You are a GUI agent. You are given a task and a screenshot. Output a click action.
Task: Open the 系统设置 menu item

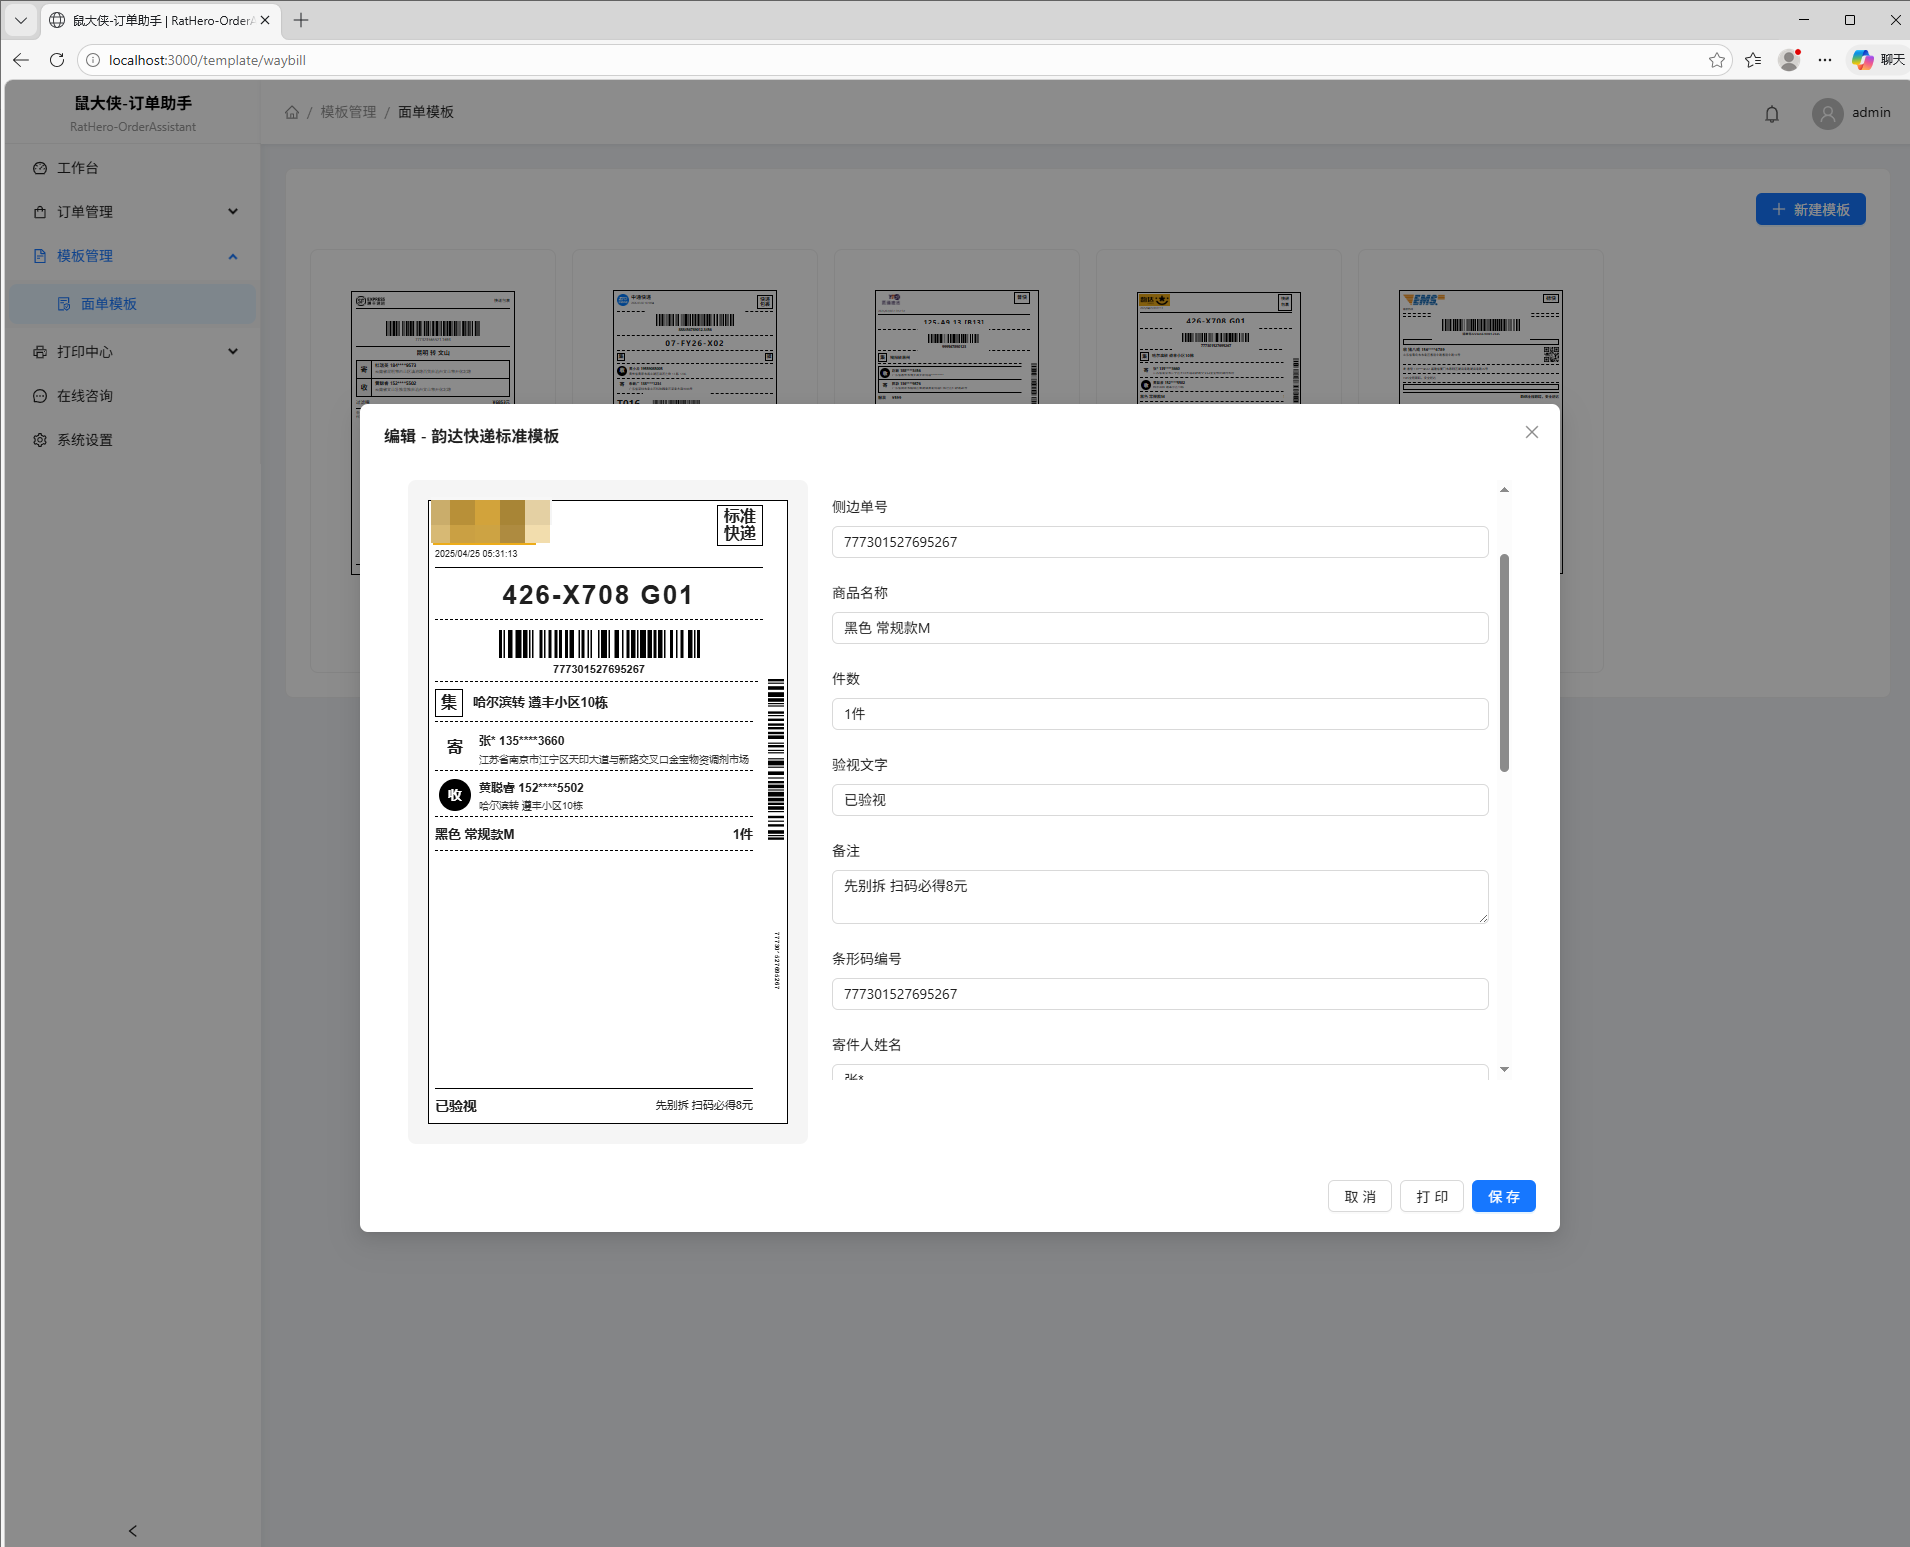click(85, 440)
